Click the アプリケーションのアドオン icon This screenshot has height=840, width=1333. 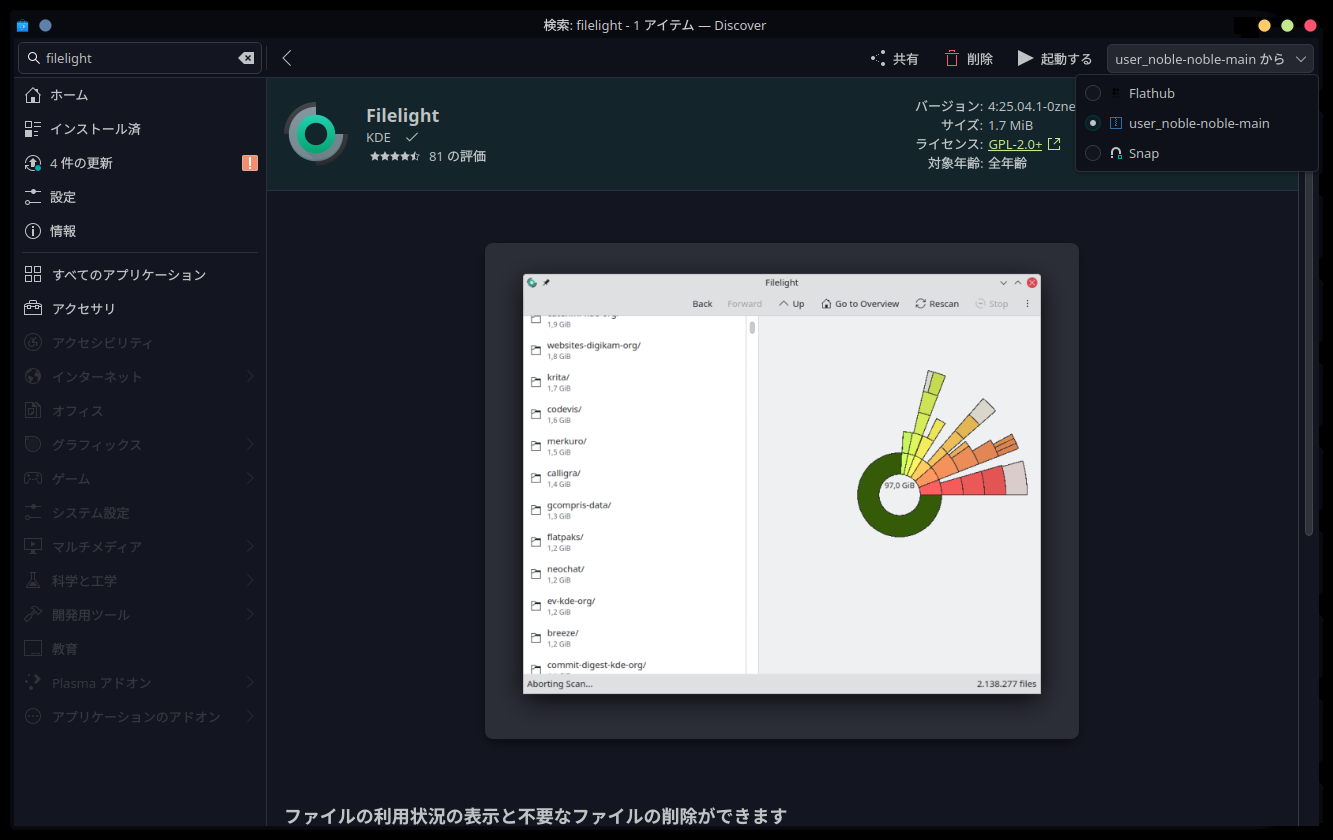(33, 716)
